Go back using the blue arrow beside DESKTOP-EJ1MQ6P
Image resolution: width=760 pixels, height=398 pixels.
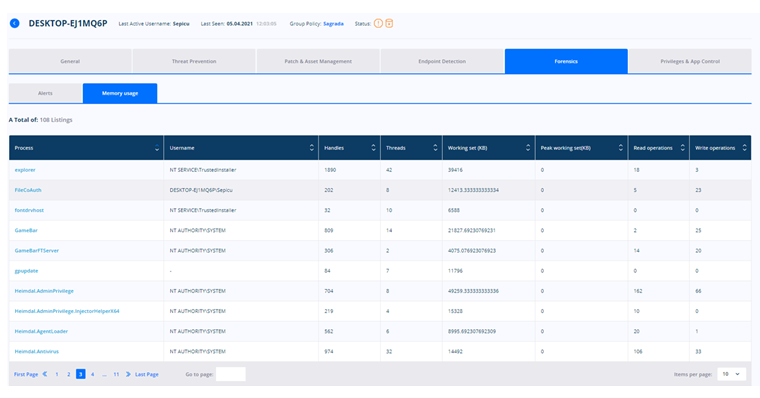pyautogui.click(x=15, y=23)
